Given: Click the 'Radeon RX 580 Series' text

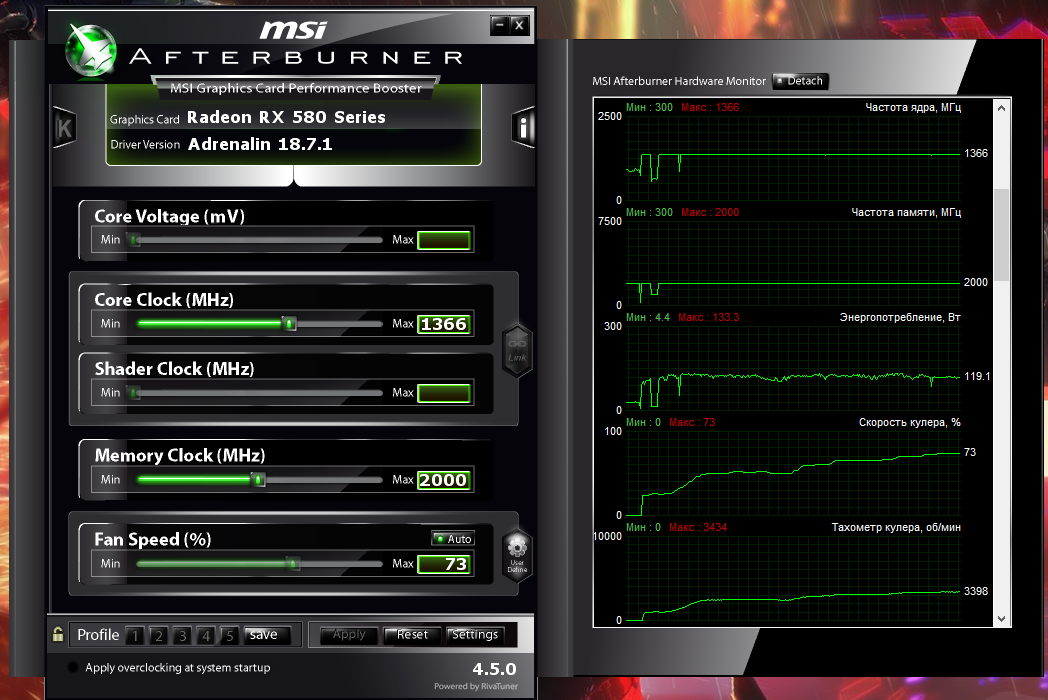Looking at the screenshot, I should tap(286, 117).
